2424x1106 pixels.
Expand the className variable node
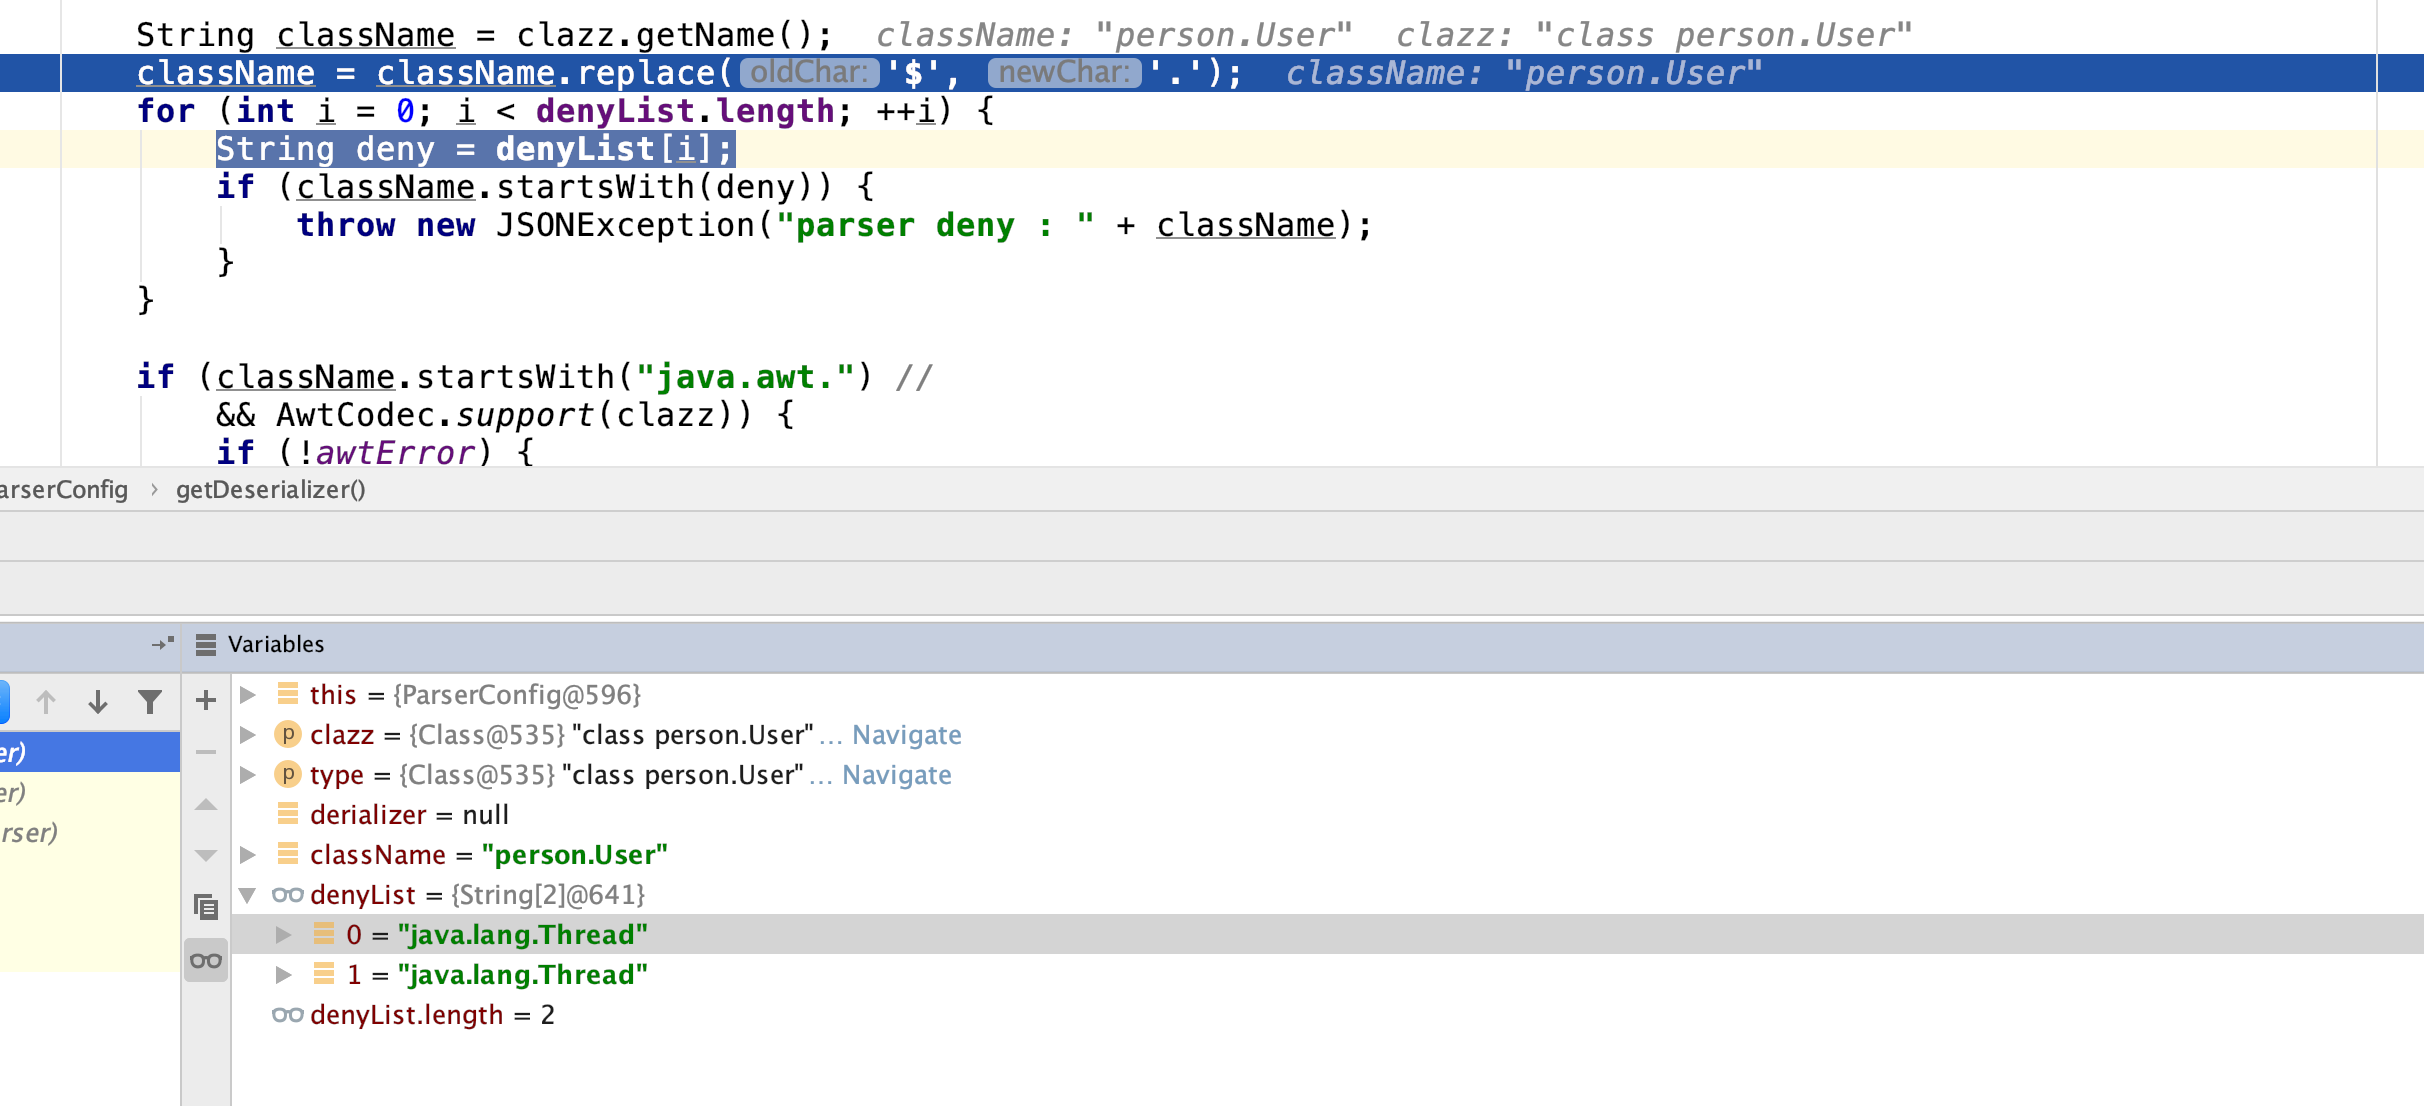(x=248, y=855)
